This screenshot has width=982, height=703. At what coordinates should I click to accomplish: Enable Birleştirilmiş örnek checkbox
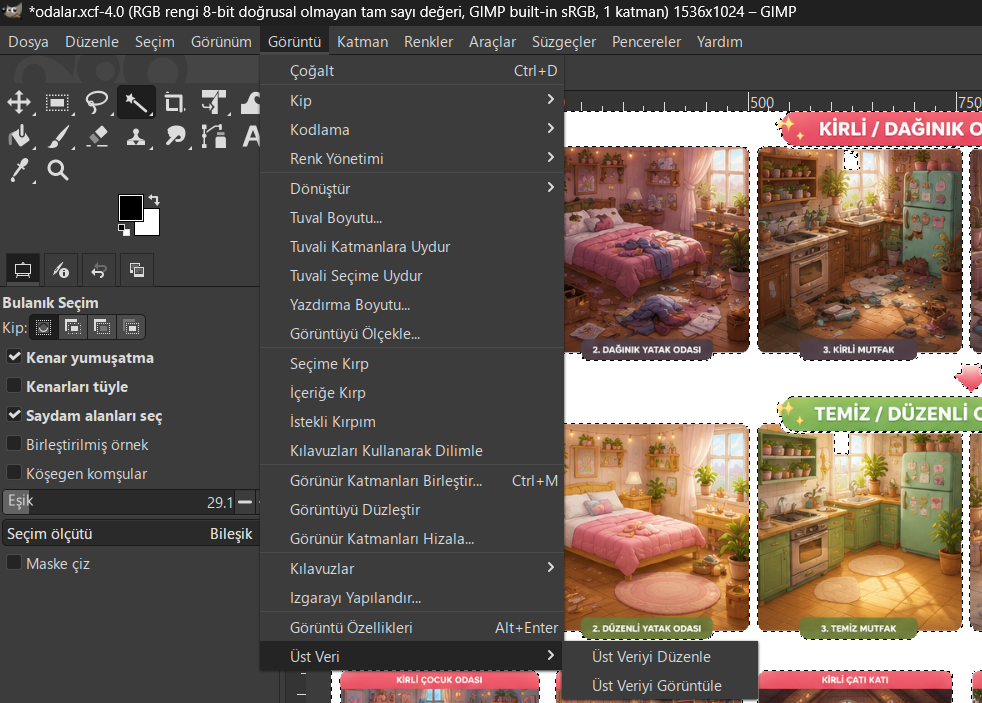click(14, 444)
